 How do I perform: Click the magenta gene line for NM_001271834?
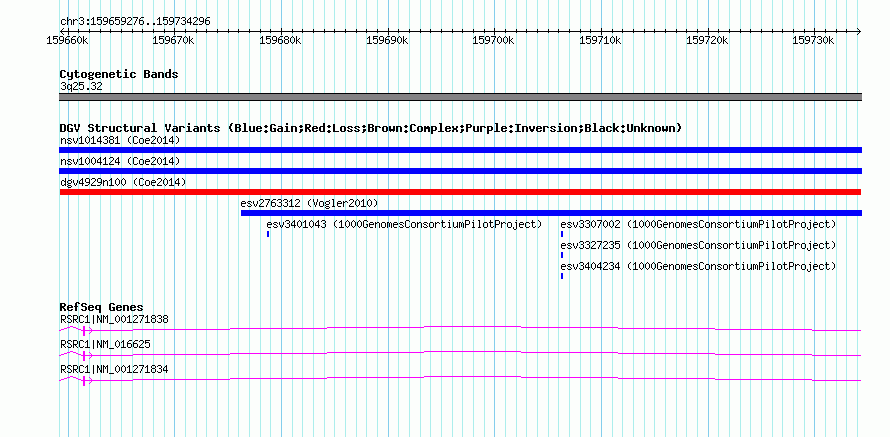click(x=460, y=379)
